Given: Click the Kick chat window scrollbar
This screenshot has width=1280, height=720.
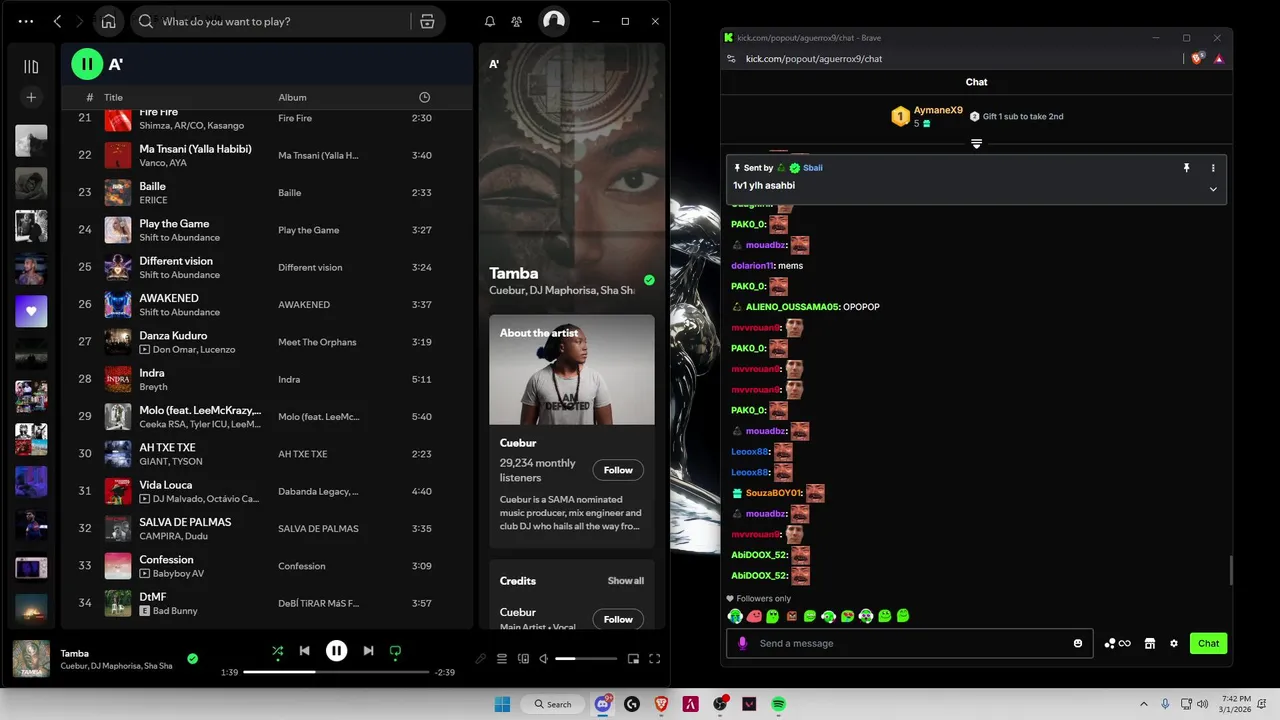Looking at the screenshot, I should pos(1230,571).
